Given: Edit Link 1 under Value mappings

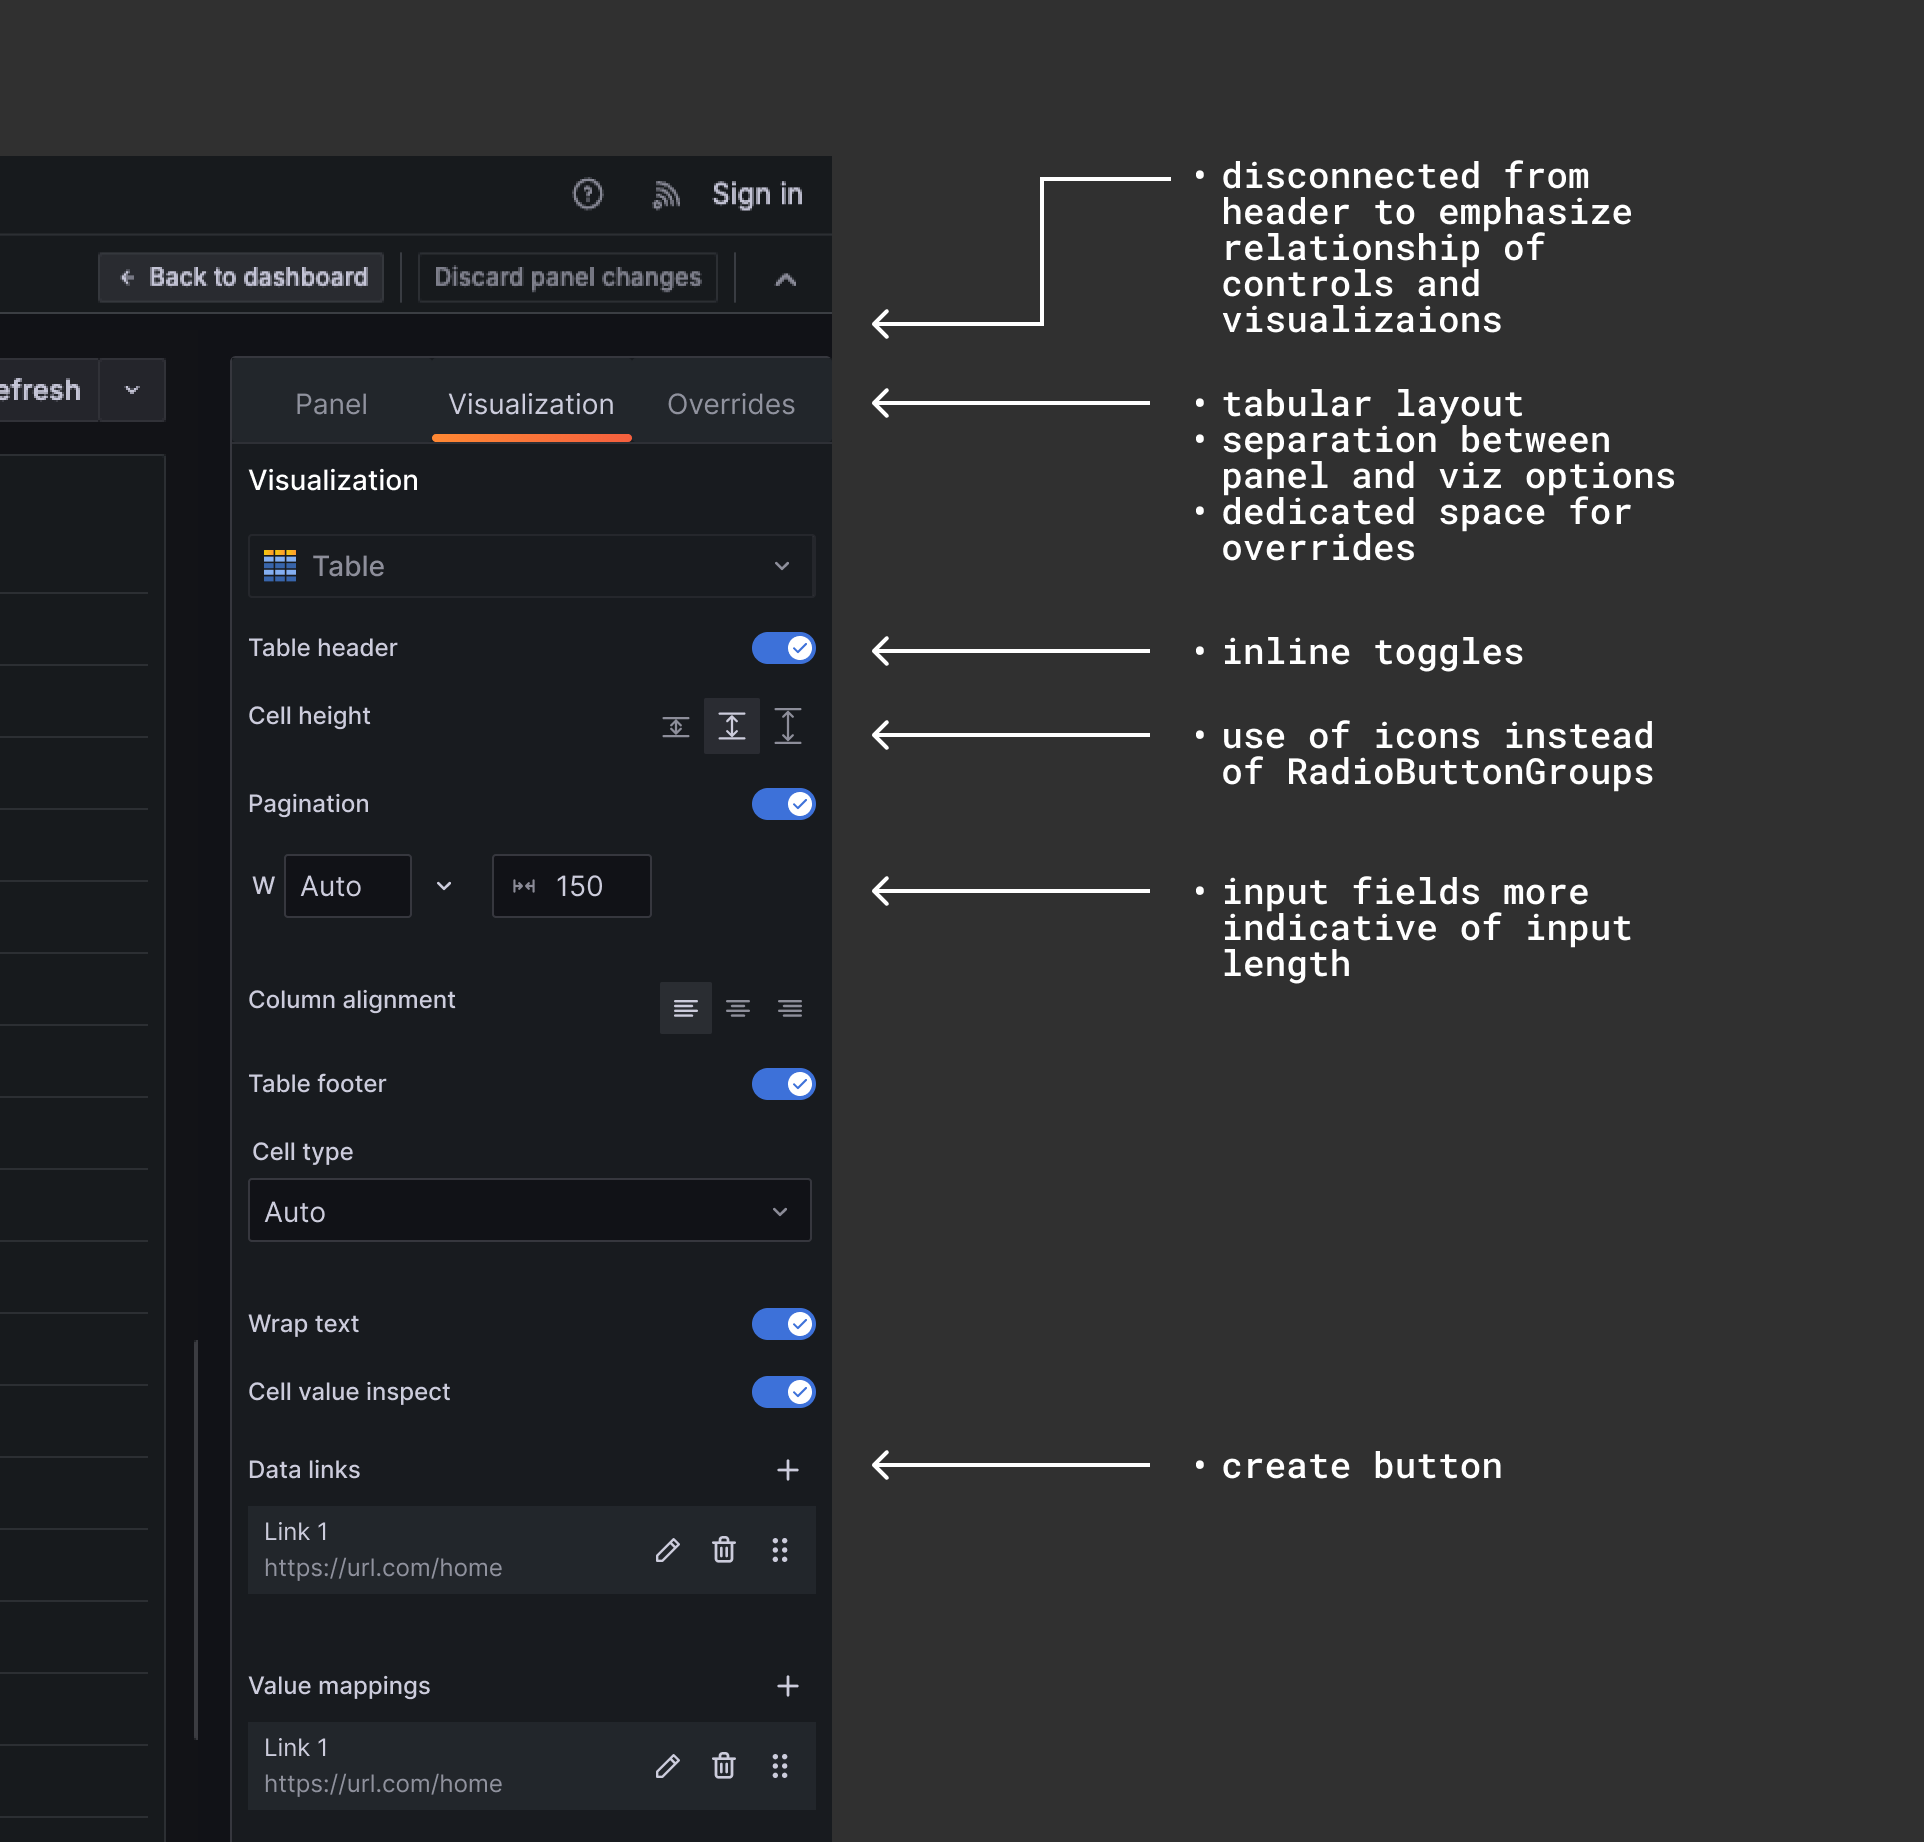Looking at the screenshot, I should 668,1766.
